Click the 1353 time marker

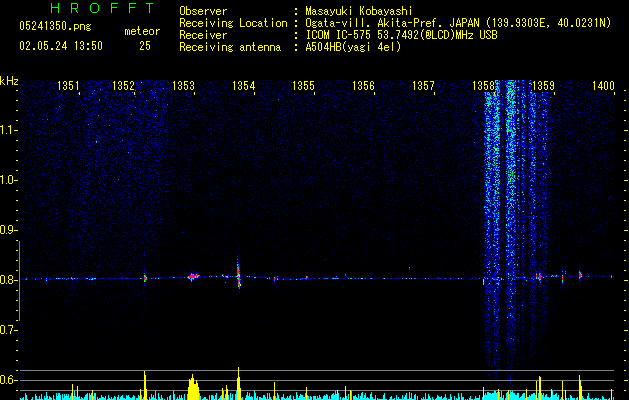pos(183,86)
